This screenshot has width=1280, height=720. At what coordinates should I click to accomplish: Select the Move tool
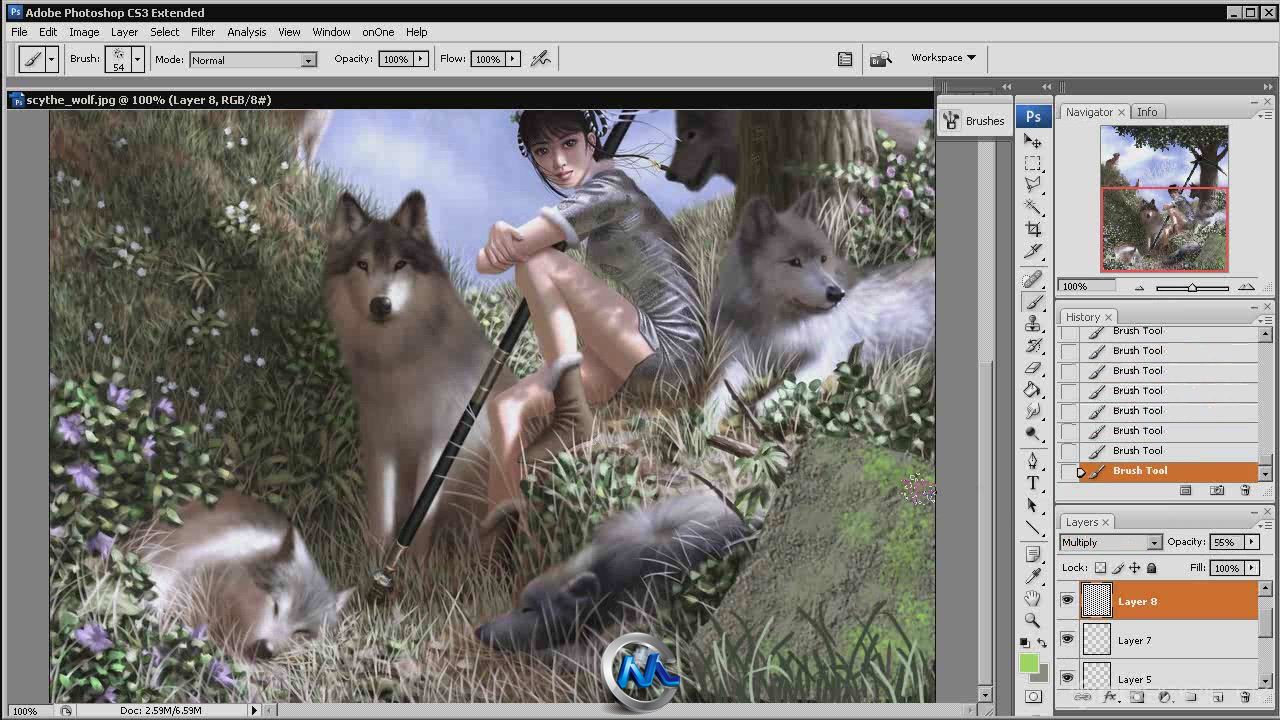[x=1033, y=141]
